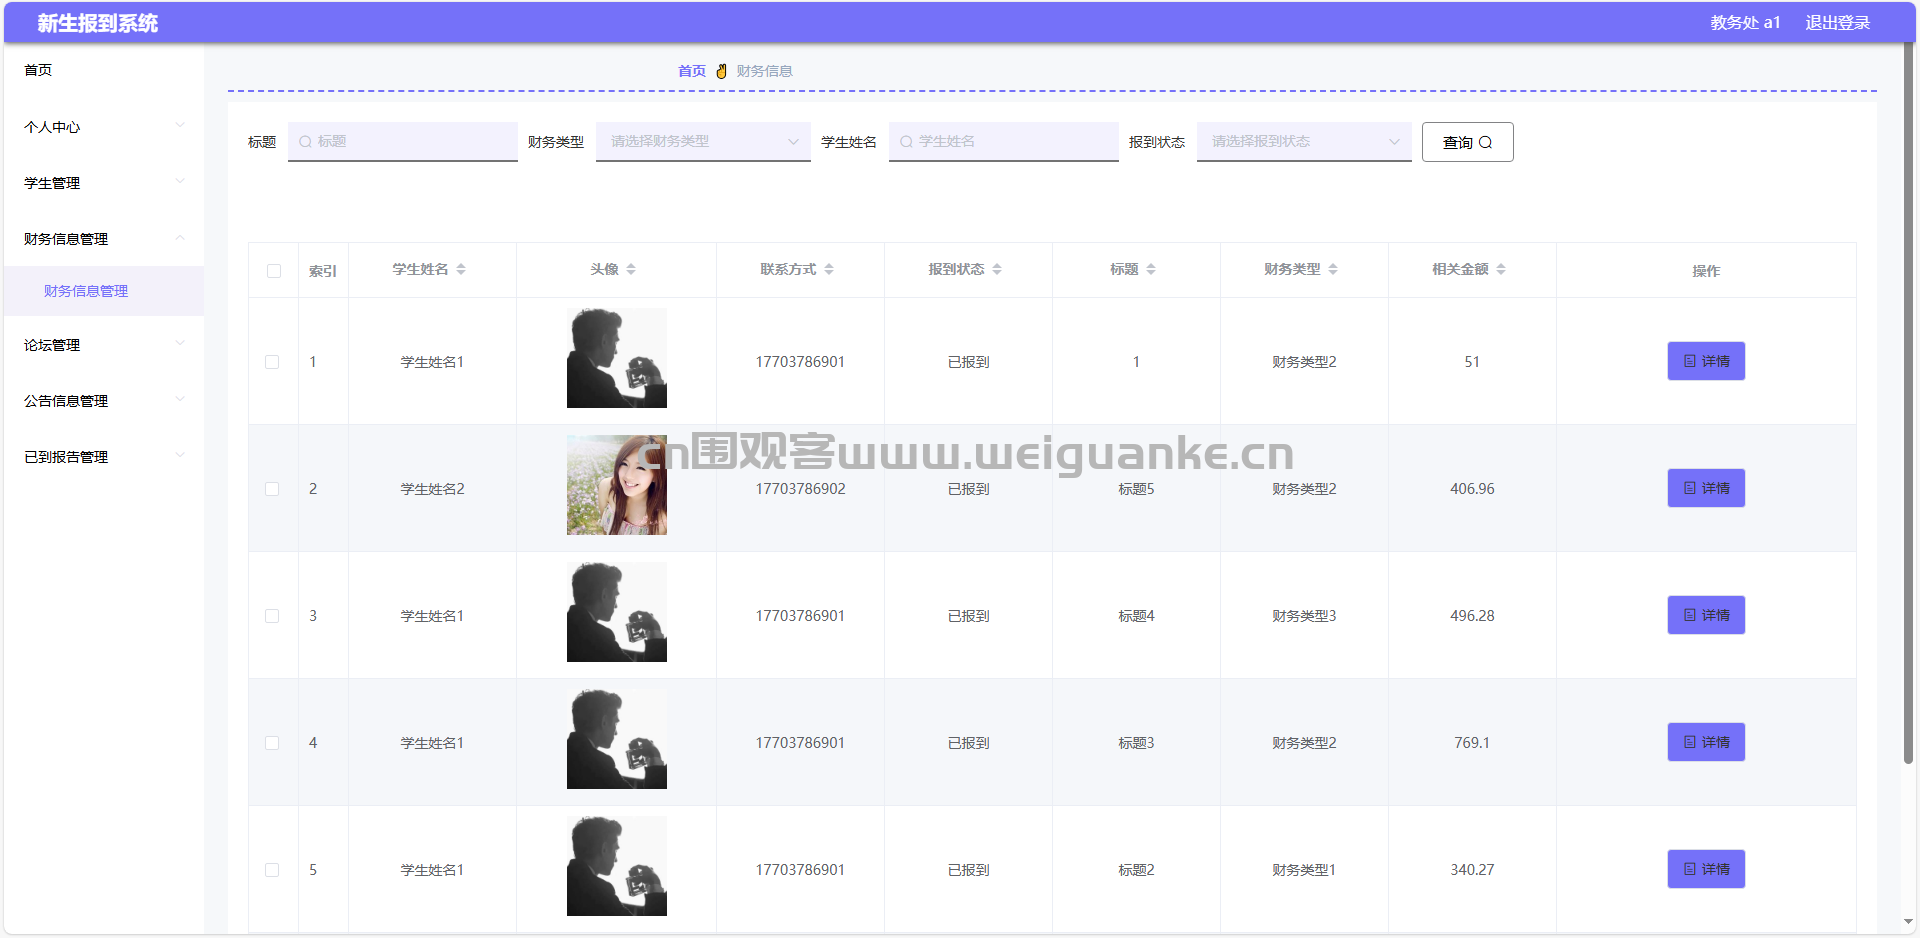The image size is (1920, 938).
Task: Select the checkbox for row 1
Action: click(272, 362)
